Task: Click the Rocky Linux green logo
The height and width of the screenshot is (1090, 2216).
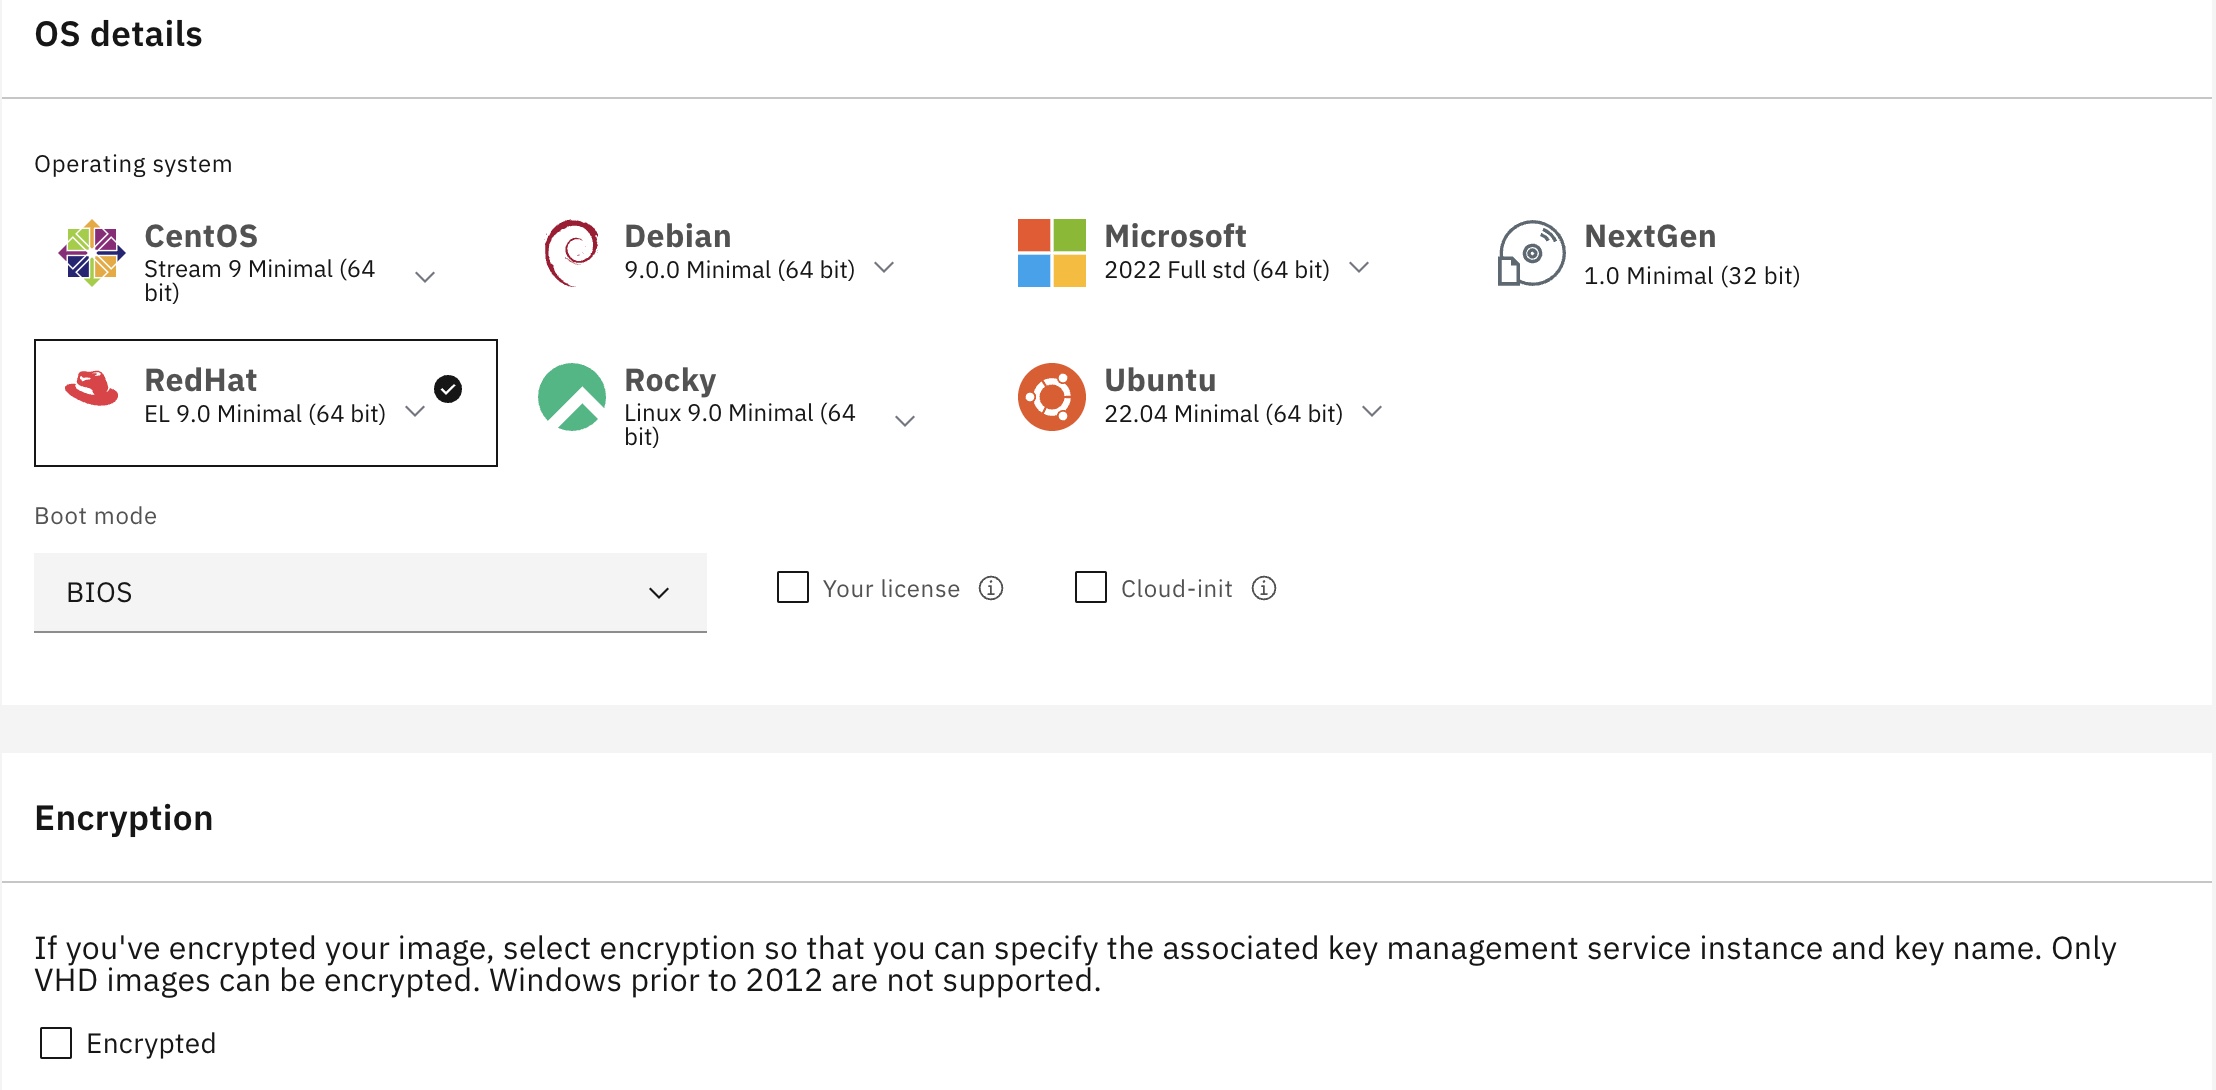Action: (x=571, y=397)
